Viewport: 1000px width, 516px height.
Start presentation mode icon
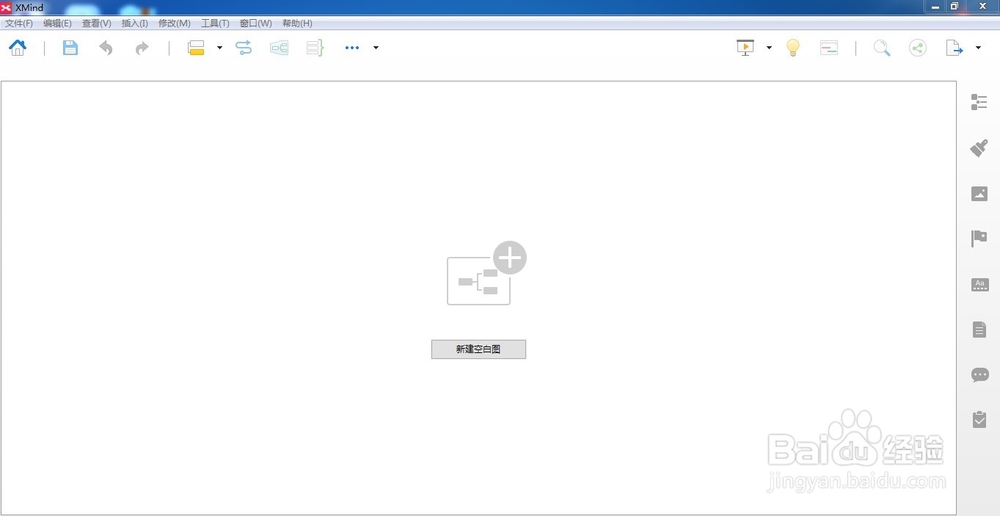tap(745, 47)
